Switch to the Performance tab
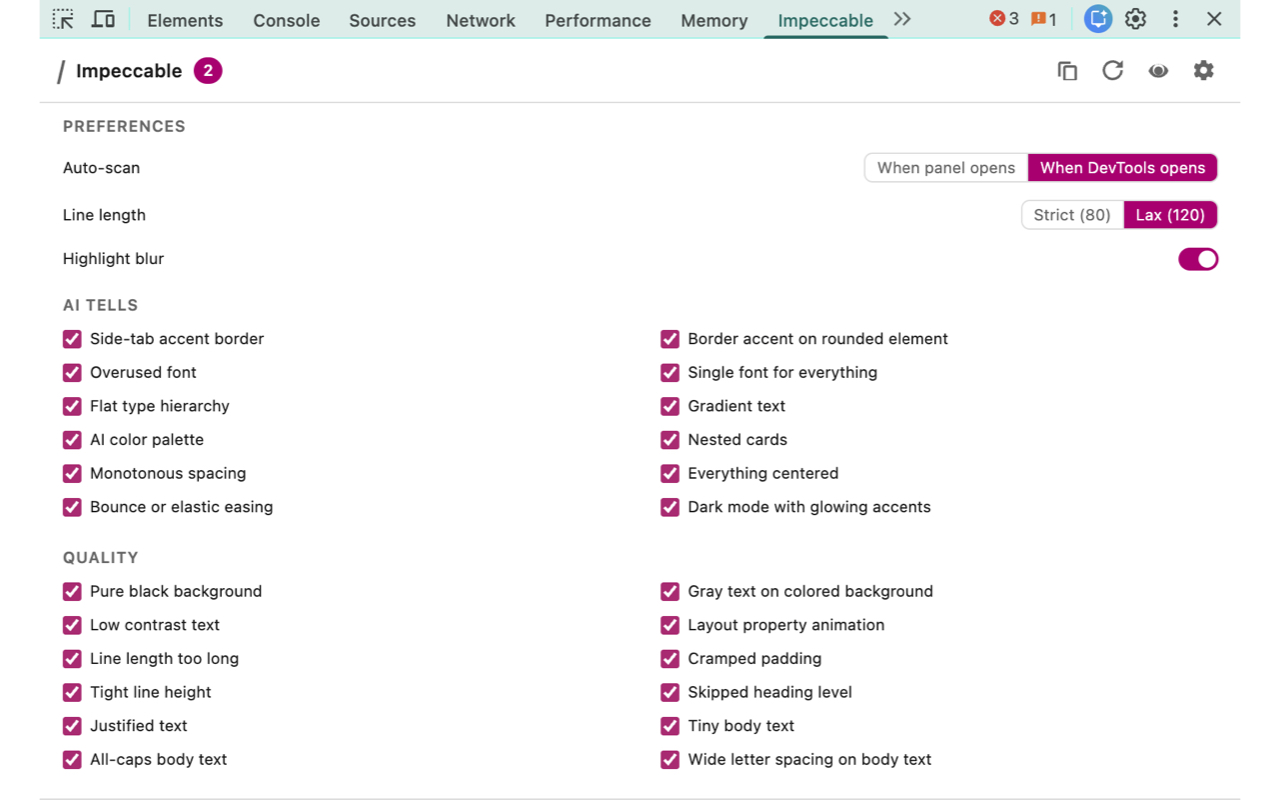This screenshot has height=800, width=1280. [x=598, y=20]
